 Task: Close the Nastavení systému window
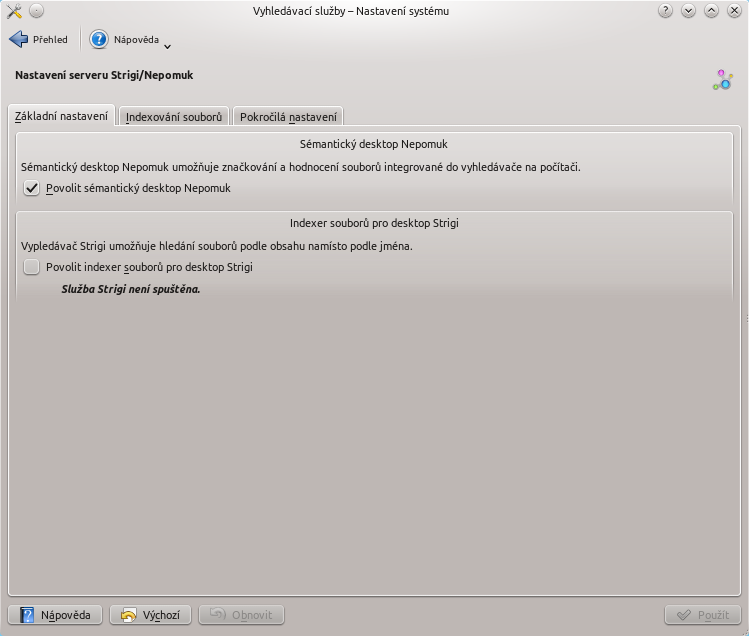[734, 11]
